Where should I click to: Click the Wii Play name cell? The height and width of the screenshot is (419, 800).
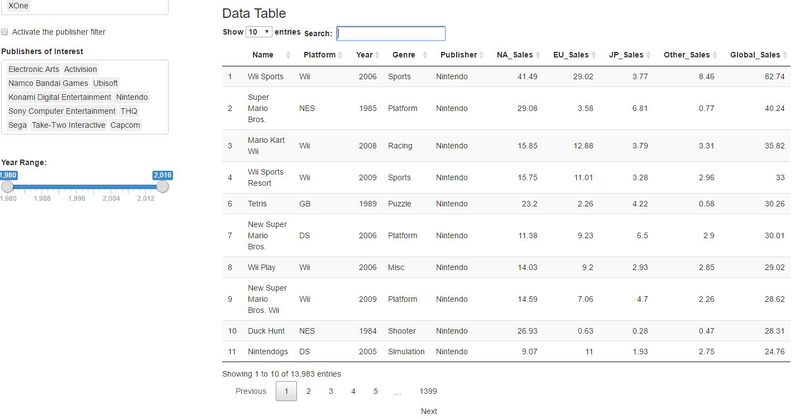click(261, 267)
